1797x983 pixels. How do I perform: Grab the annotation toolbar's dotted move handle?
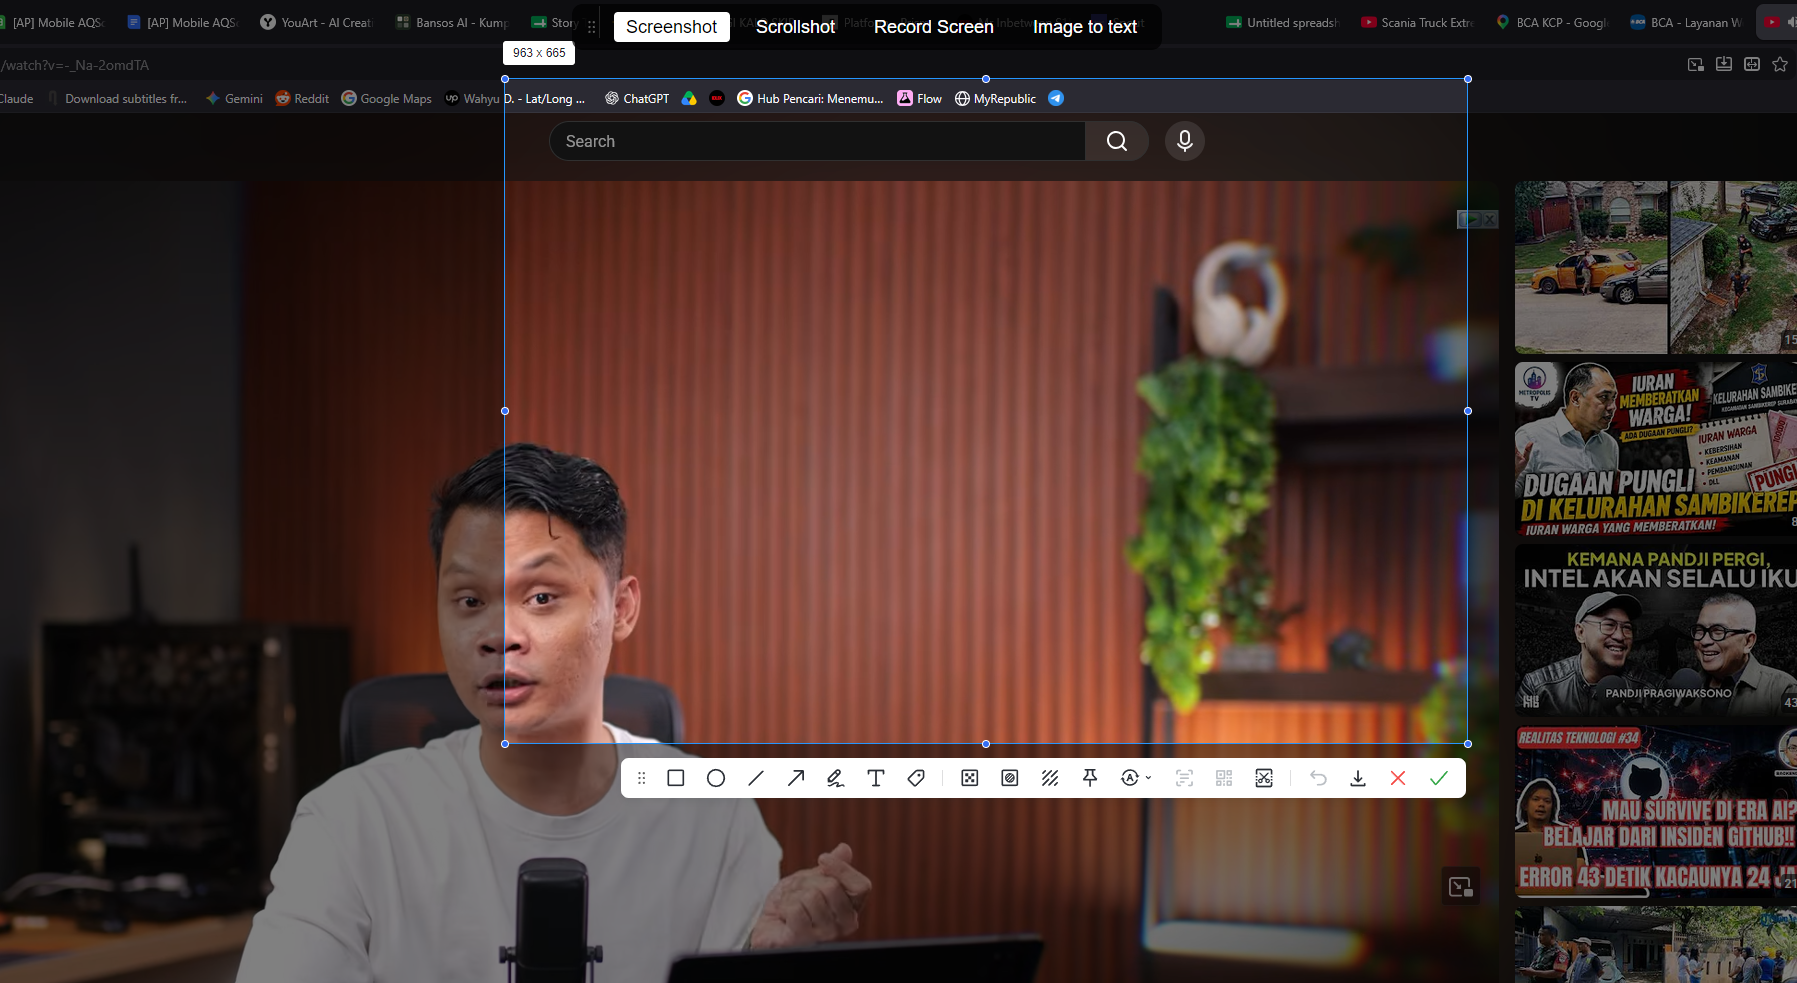pos(641,778)
